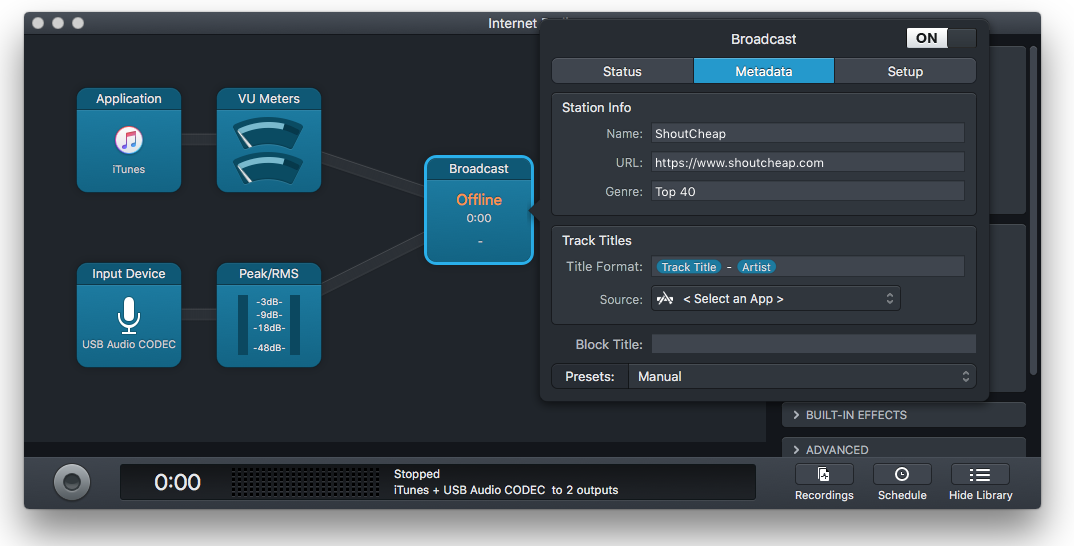The image size is (1074, 546).
Task: Open the Schedule clock icon
Action: (902, 474)
